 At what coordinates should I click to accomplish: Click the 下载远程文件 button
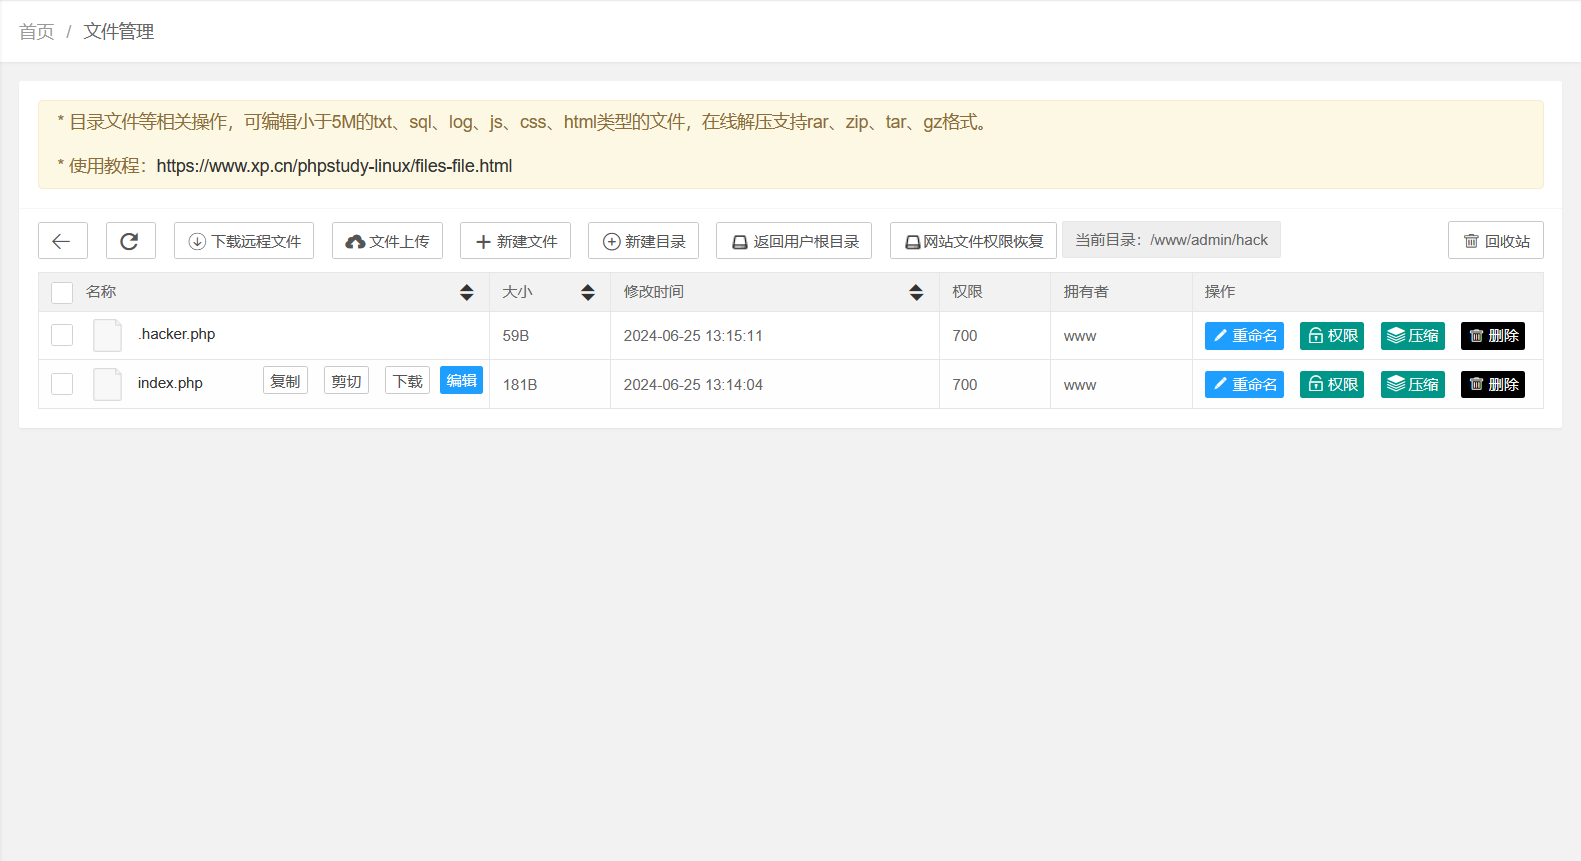(244, 241)
